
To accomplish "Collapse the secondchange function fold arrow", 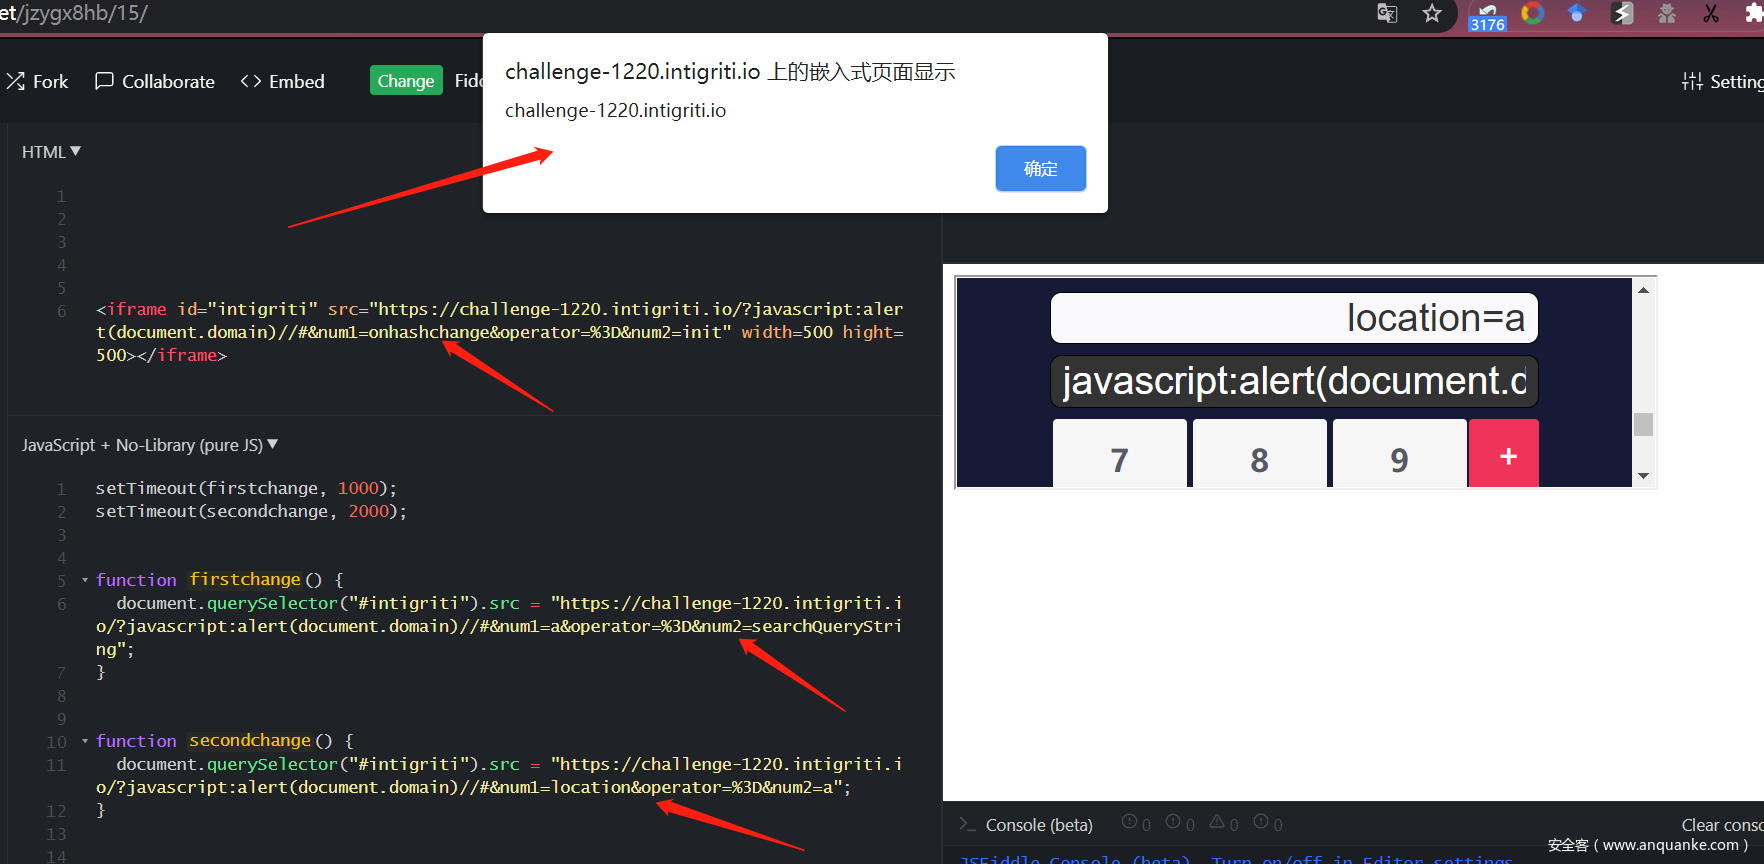I will click(85, 741).
